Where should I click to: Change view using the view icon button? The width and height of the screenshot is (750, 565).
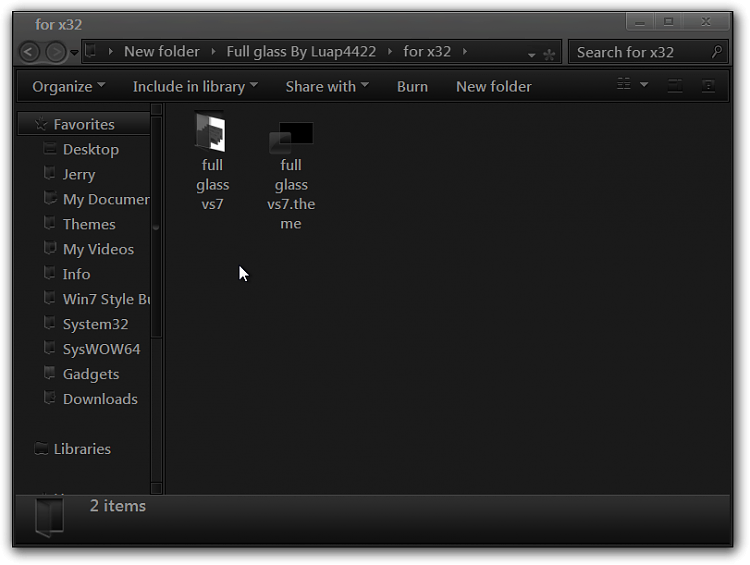(x=624, y=84)
